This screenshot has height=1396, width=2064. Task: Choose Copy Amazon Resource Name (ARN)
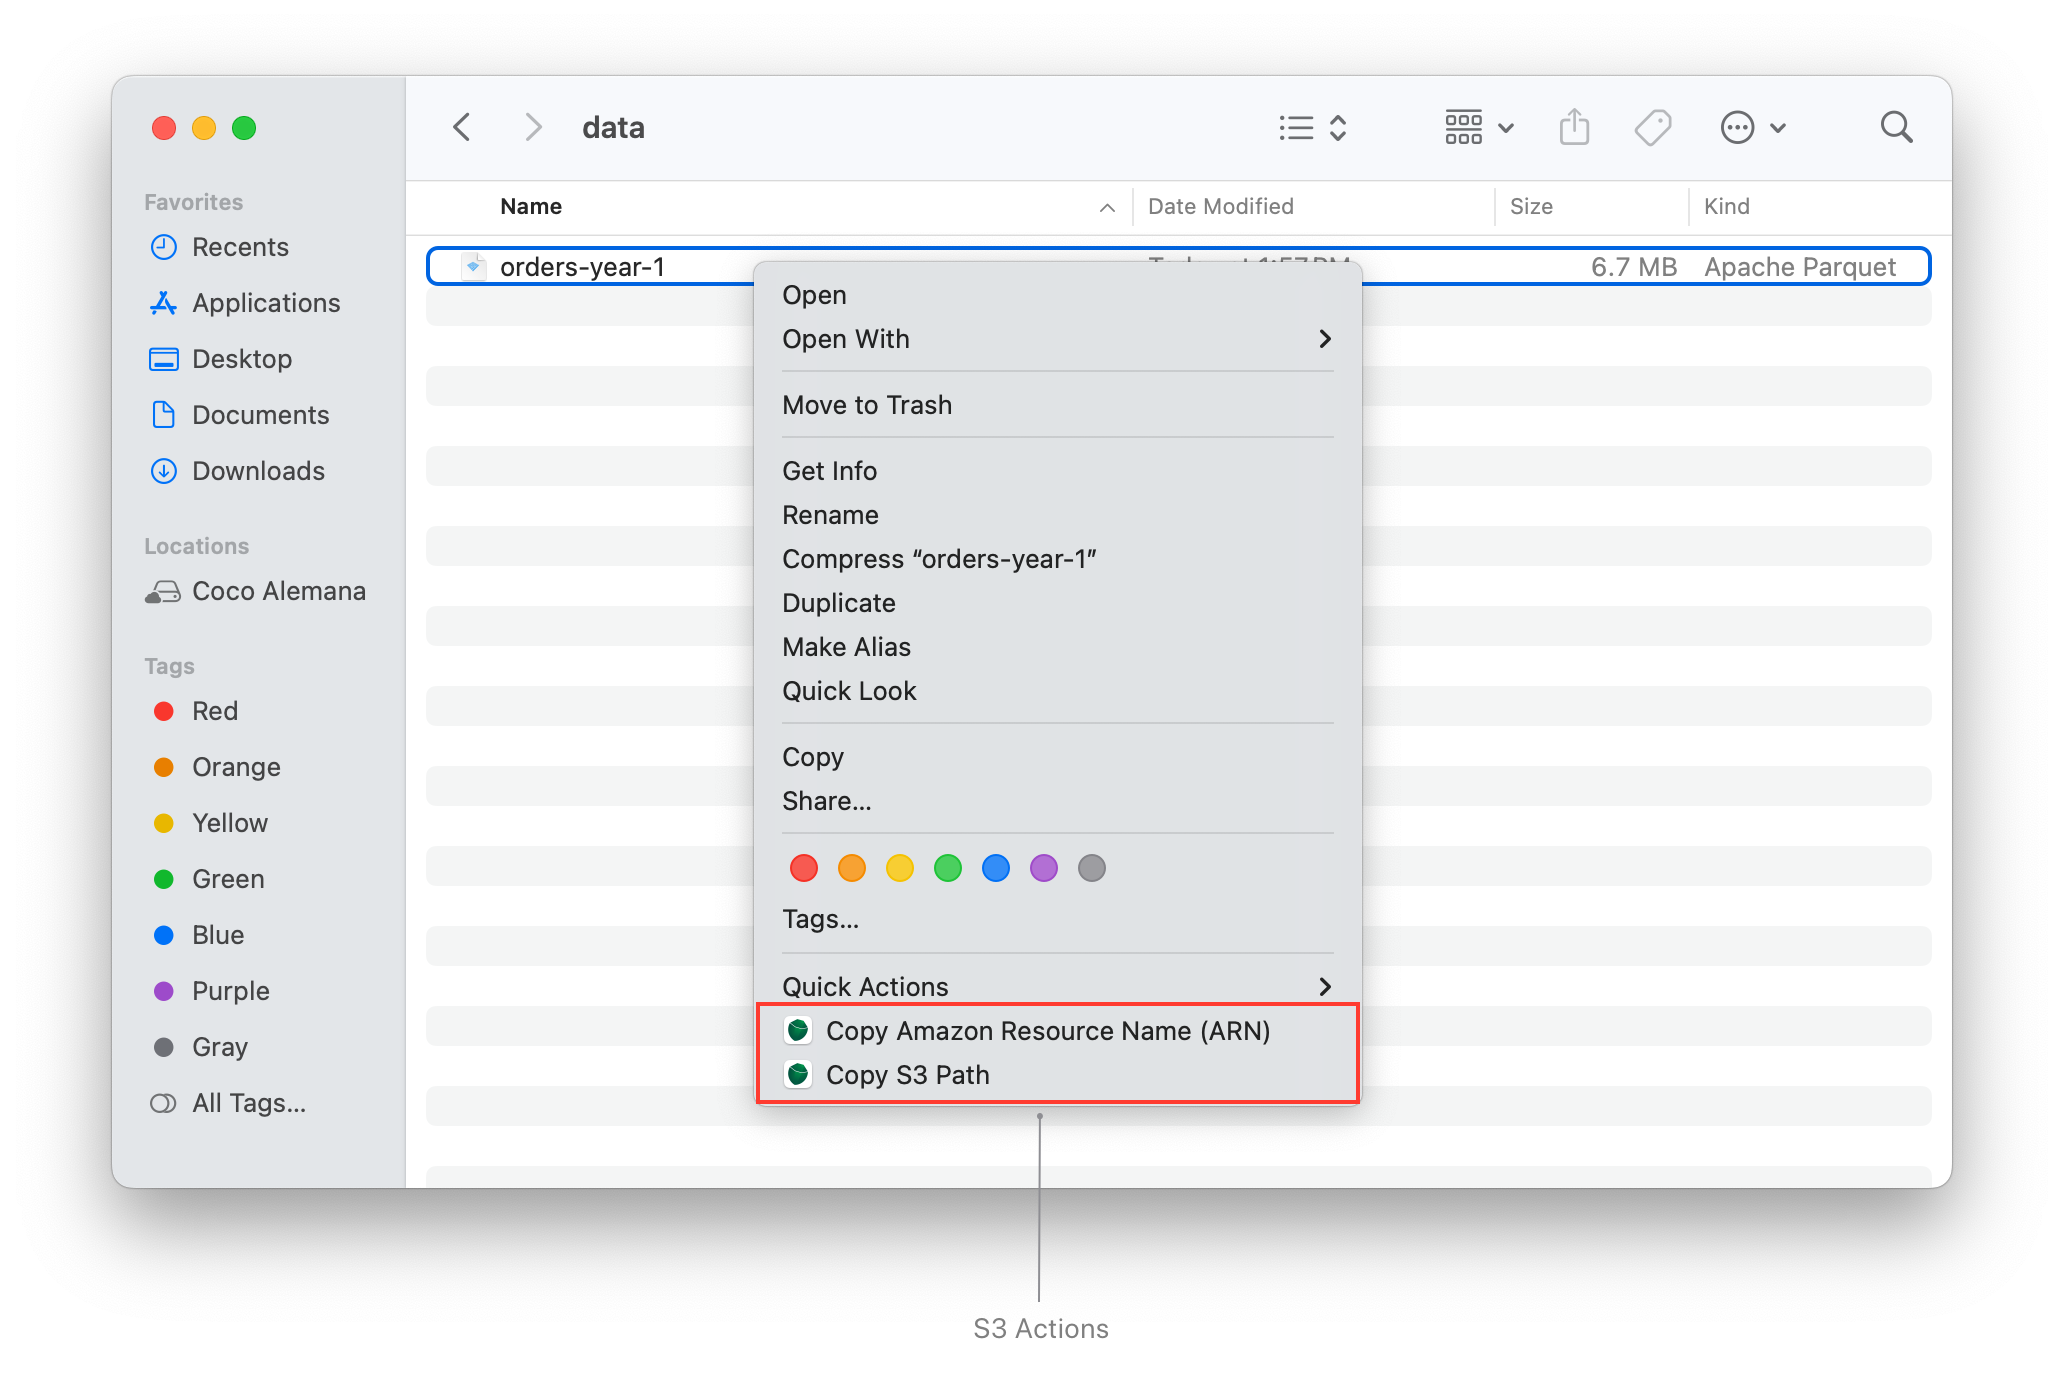[x=1048, y=1031]
